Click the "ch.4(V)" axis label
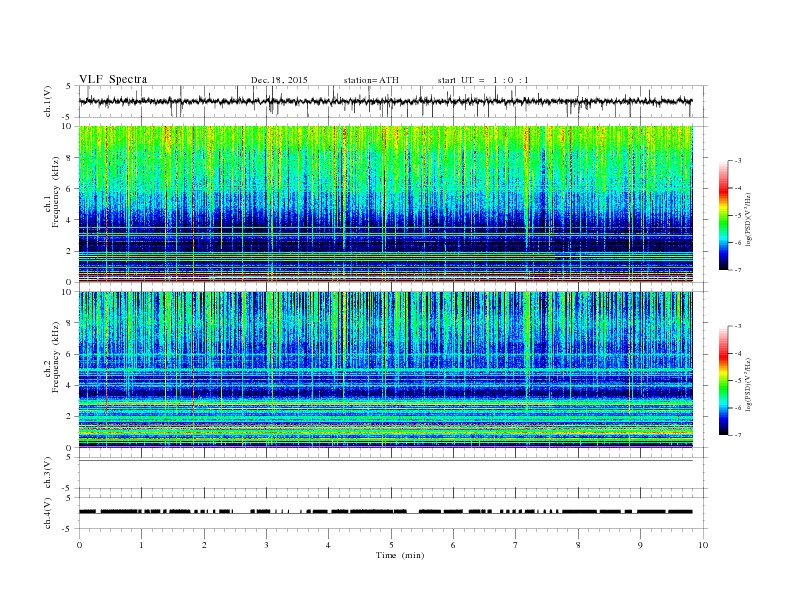The image size is (792, 612). pyautogui.click(x=48, y=513)
